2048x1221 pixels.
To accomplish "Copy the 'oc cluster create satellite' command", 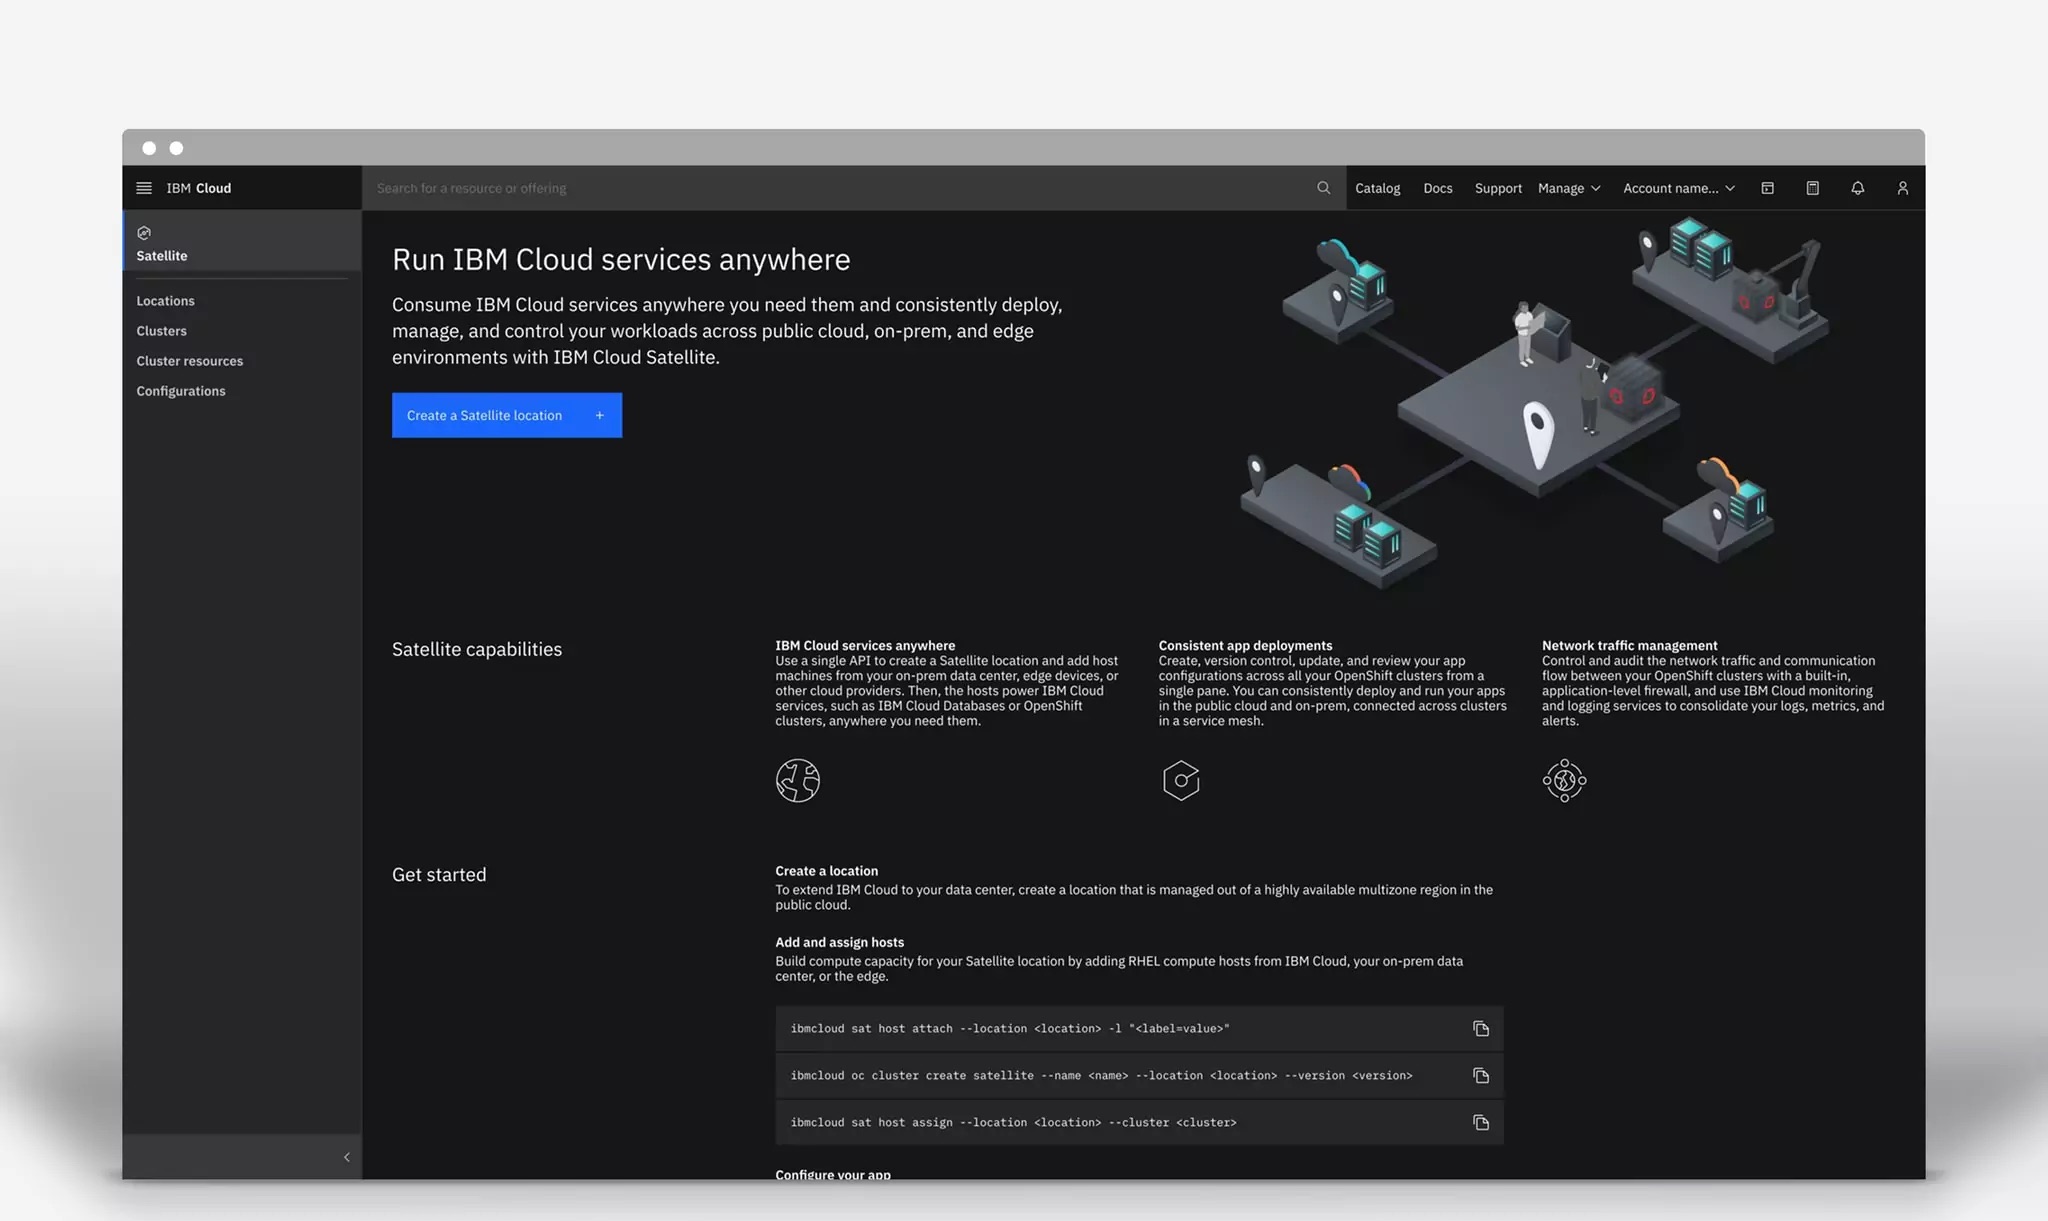I will 1481,1076.
